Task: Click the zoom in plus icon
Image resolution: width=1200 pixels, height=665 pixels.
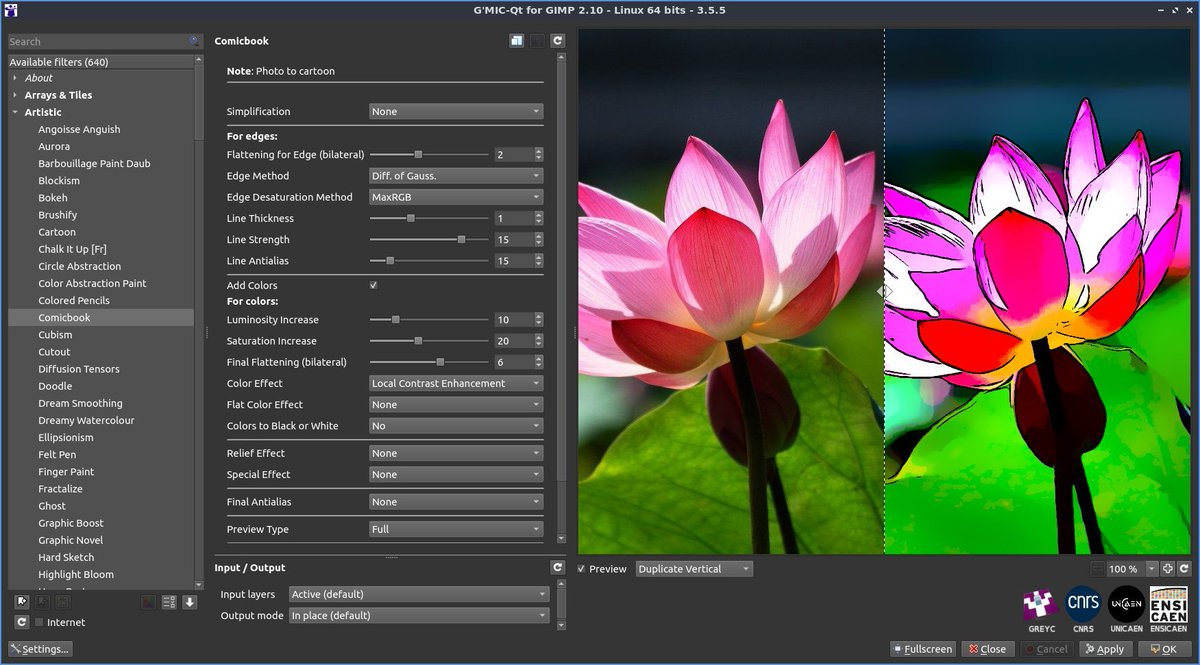Action: (1167, 568)
